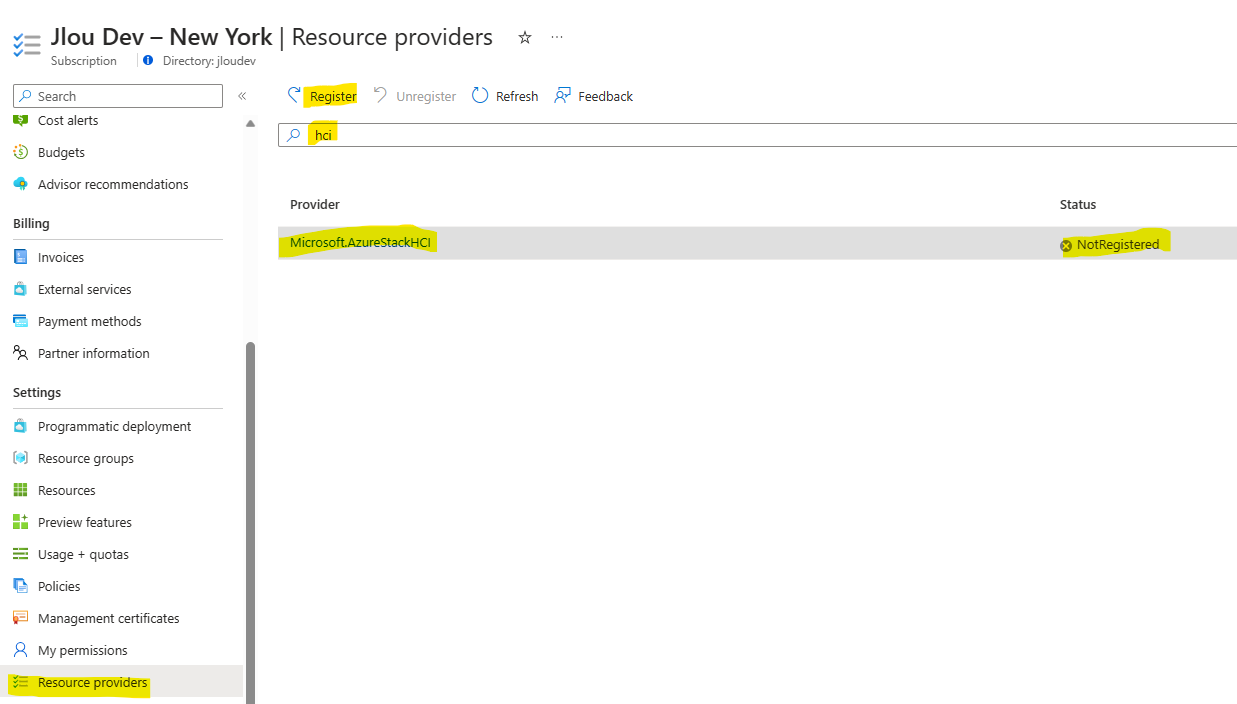Click the Programmatic deployment icon
The width and height of the screenshot is (1237, 704).
[20, 426]
